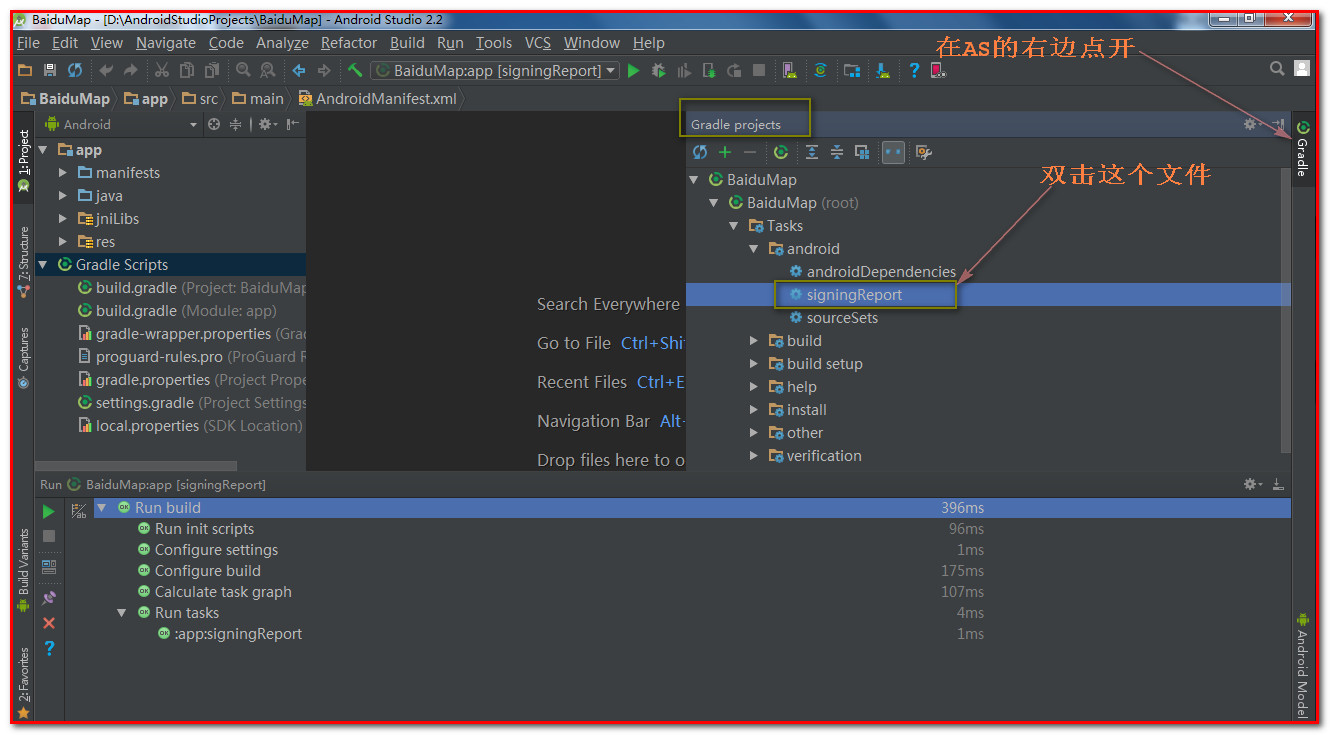
Task: Toggle the Android Model sidebar tab
Action: [1303, 665]
